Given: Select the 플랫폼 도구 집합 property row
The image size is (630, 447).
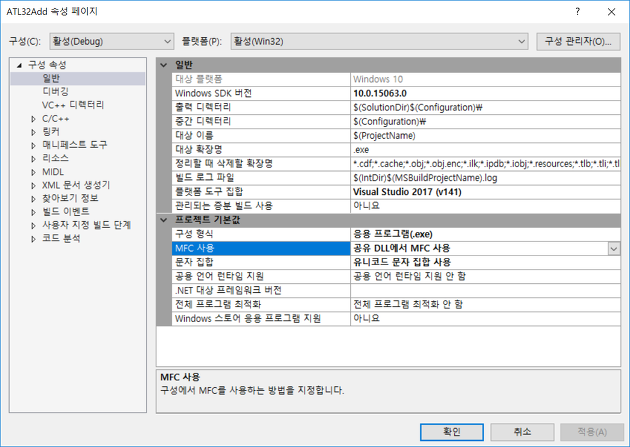Looking at the screenshot, I should (x=396, y=192).
